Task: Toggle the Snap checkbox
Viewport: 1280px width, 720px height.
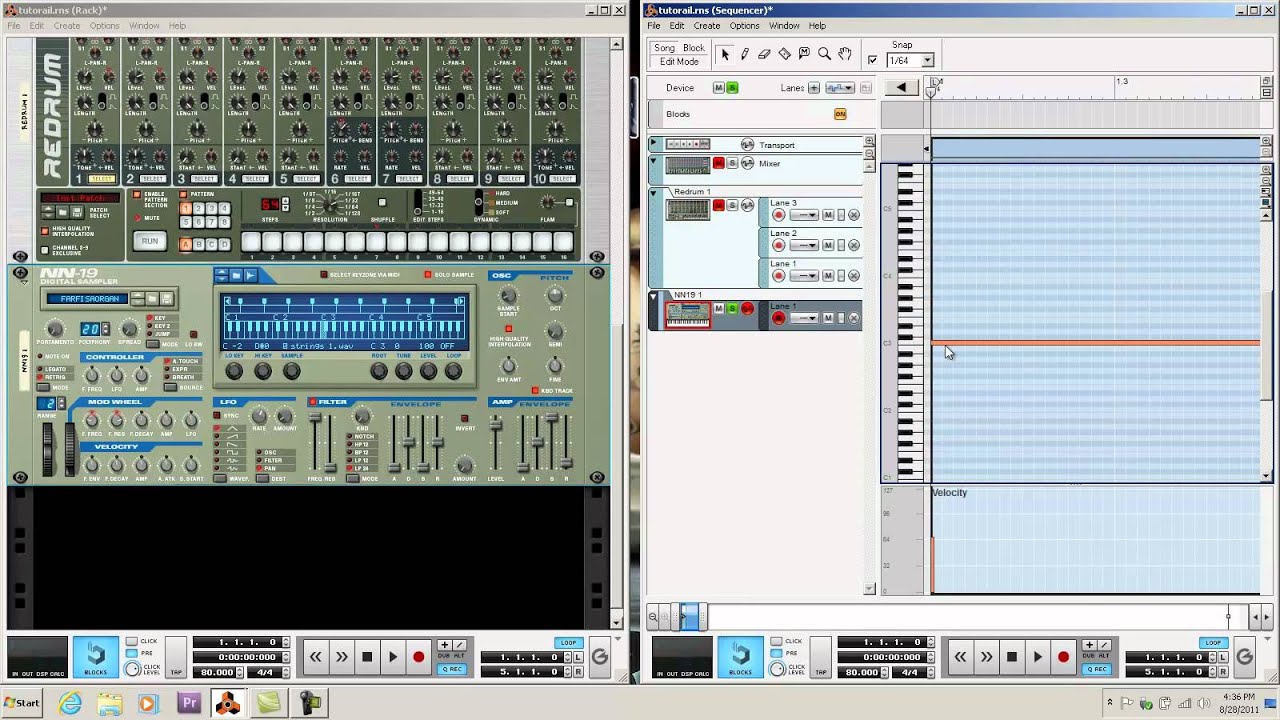Action: [872, 60]
